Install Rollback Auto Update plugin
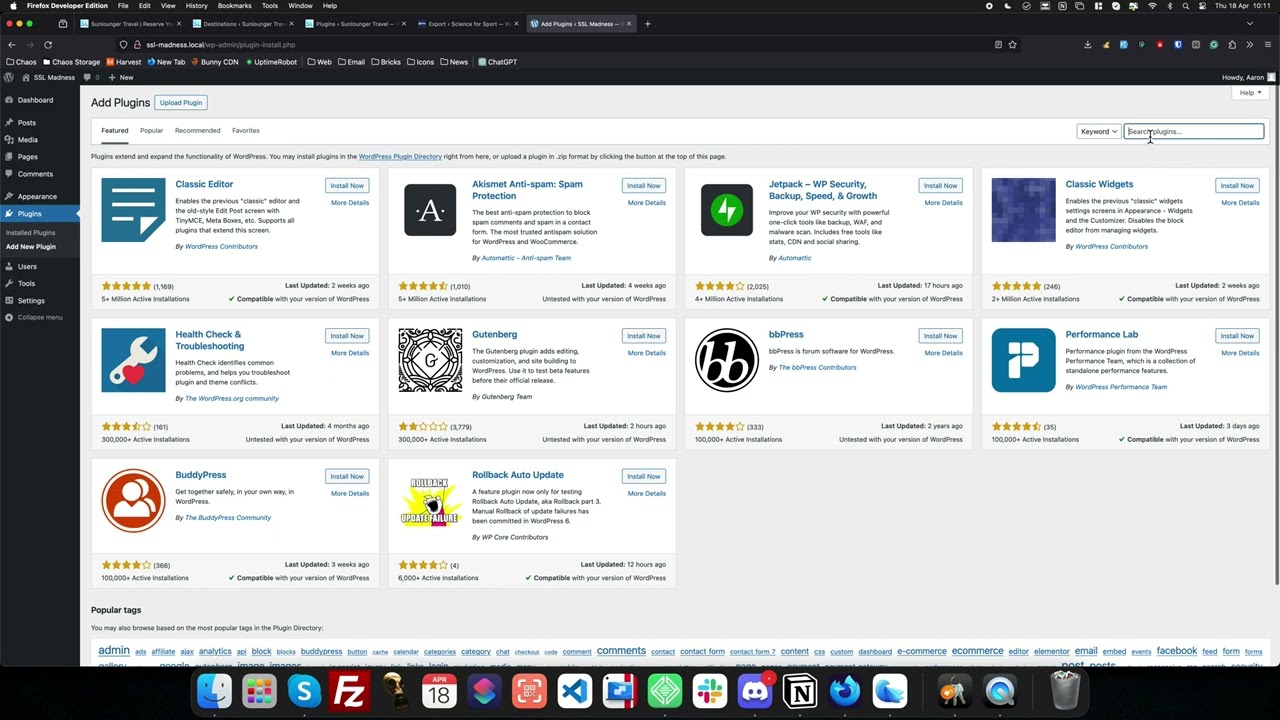Image resolution: width=1280 pixels, height=720 pixels. pyautogui.click(x=644, y=476)
